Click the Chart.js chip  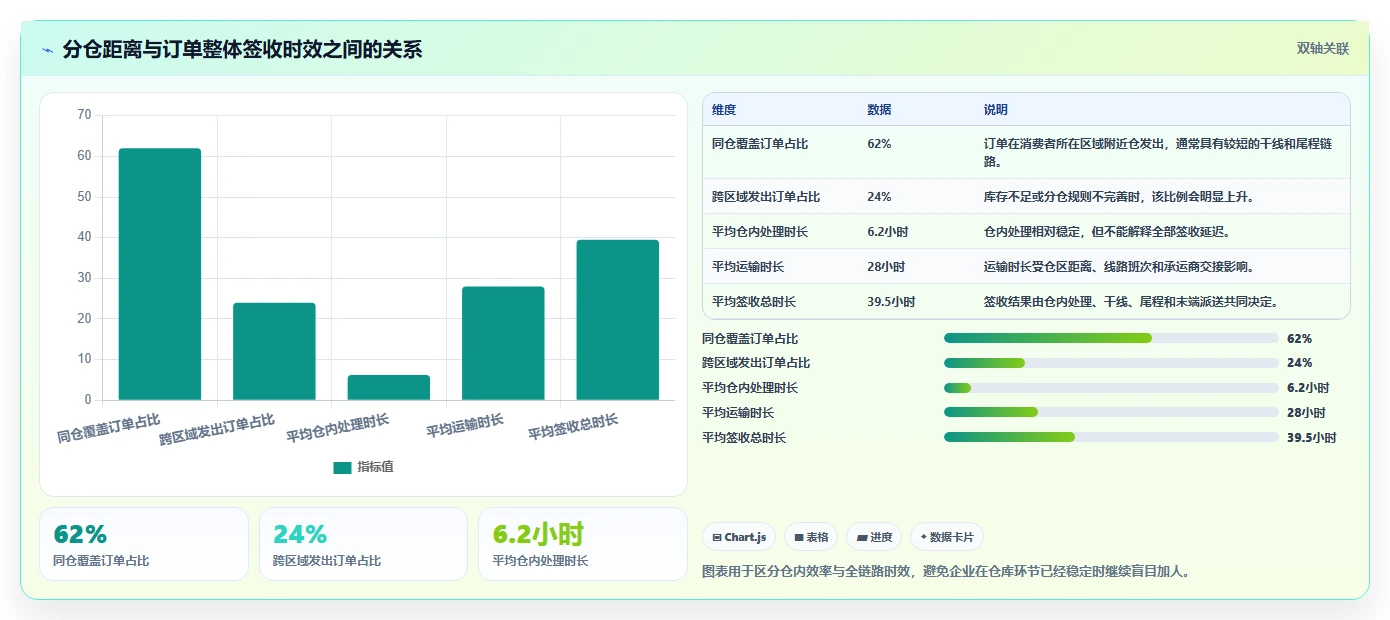739,537
